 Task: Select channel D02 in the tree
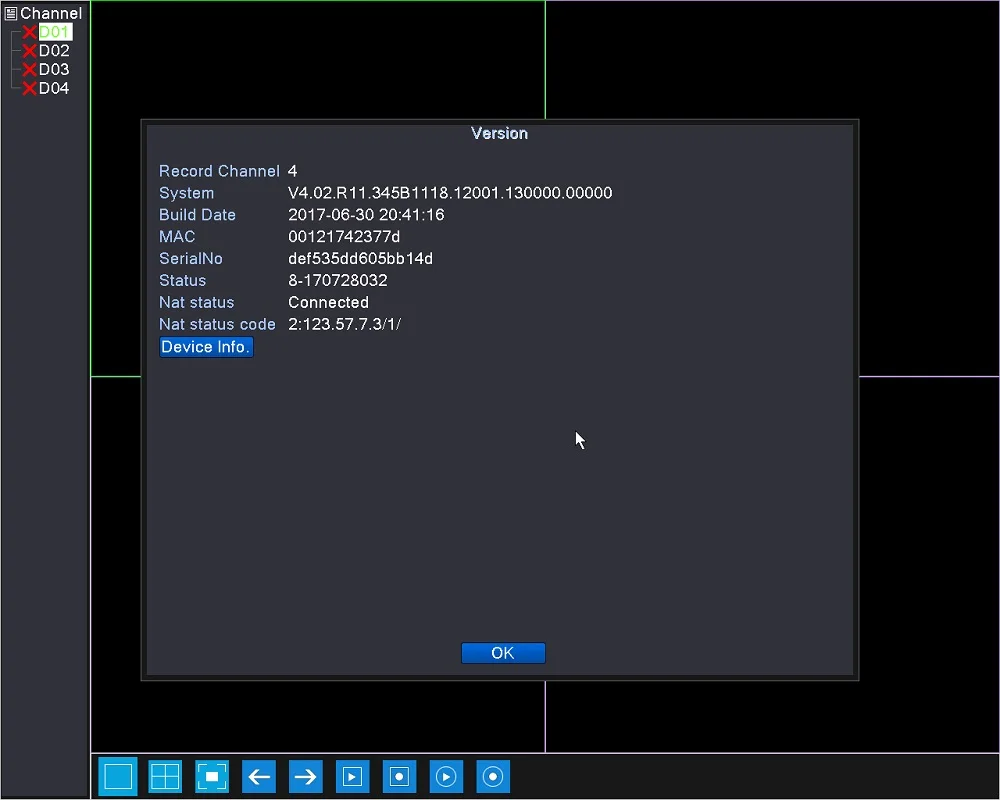[54, 50]
